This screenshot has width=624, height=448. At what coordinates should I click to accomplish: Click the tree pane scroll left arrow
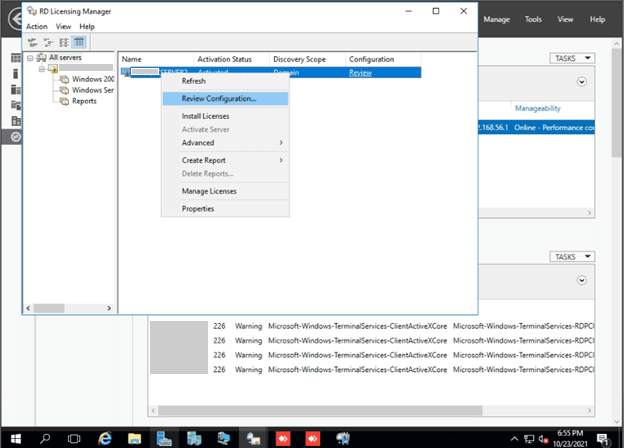(28, 308)
